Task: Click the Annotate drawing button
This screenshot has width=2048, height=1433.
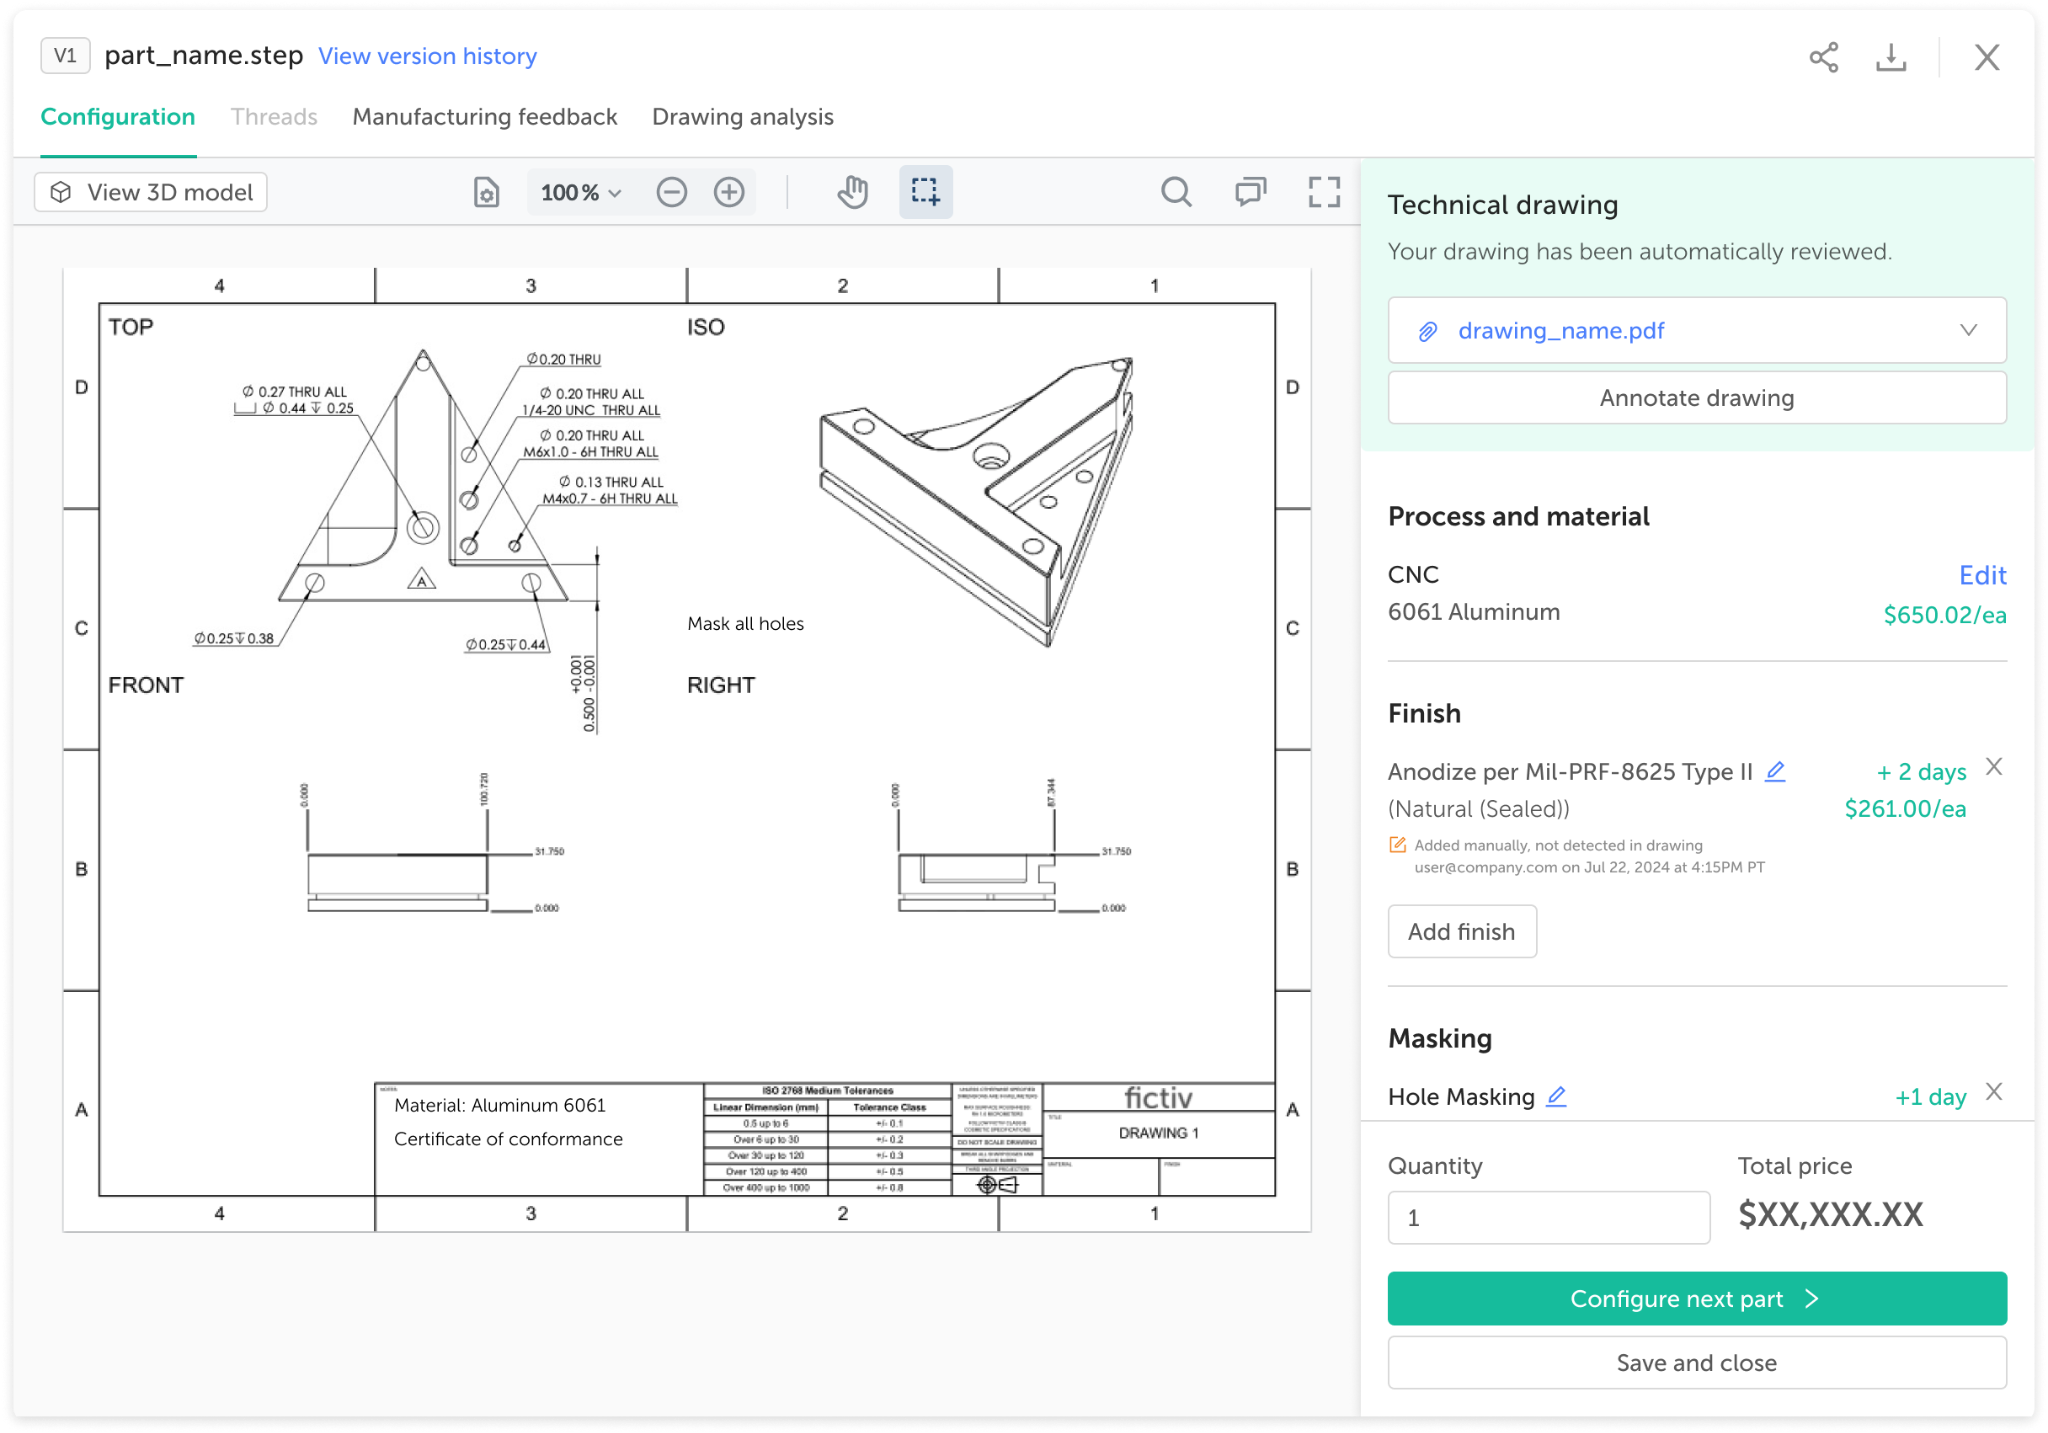Action: (x=1697, y=398)
